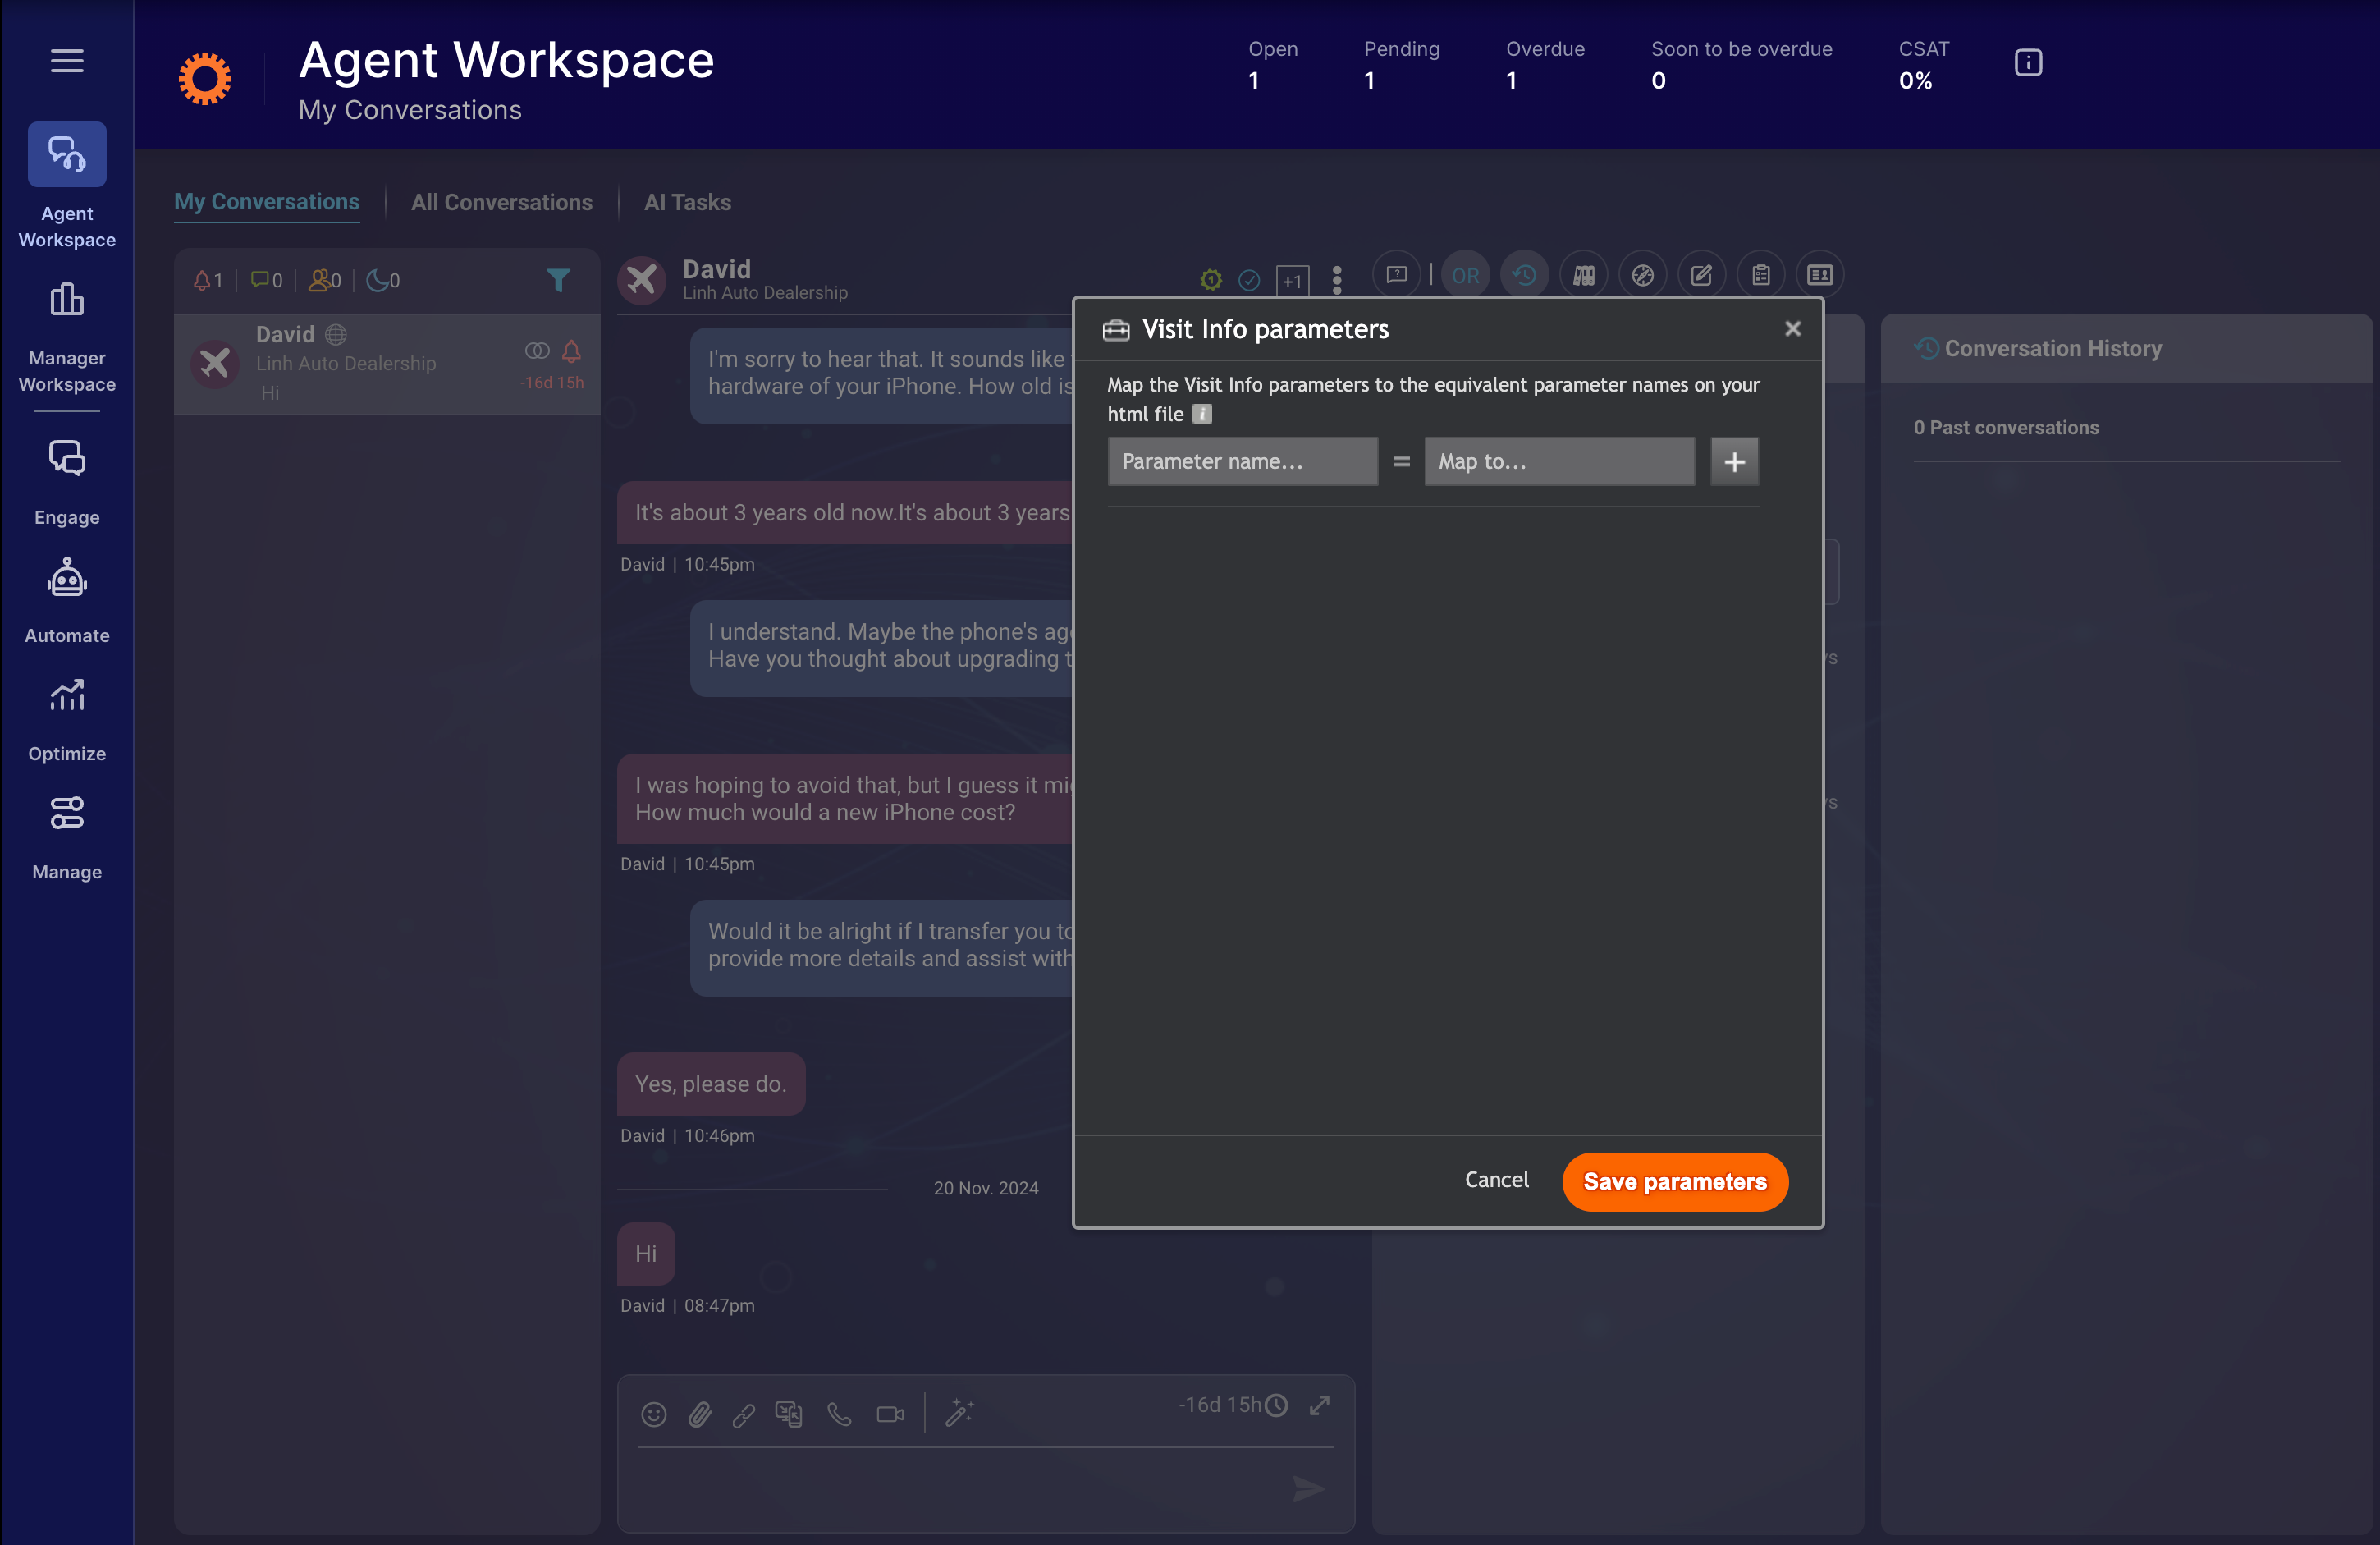This screenshot has height=1545, width=2380.
Task: Insert a link with the chain icon
Action: point(743,1415)
